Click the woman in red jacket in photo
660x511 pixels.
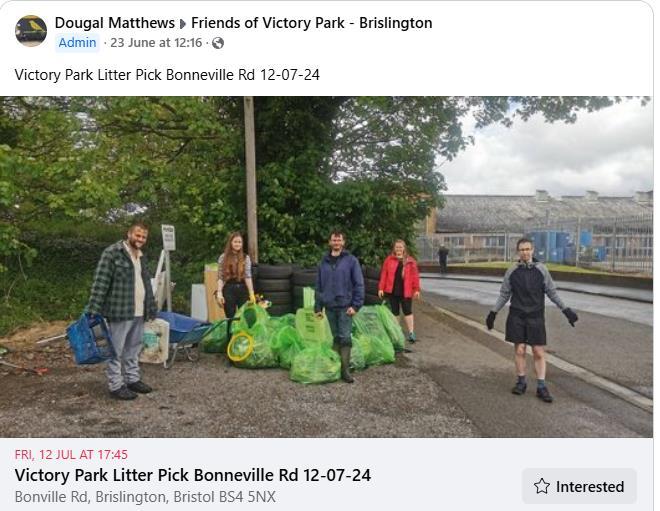399,290
